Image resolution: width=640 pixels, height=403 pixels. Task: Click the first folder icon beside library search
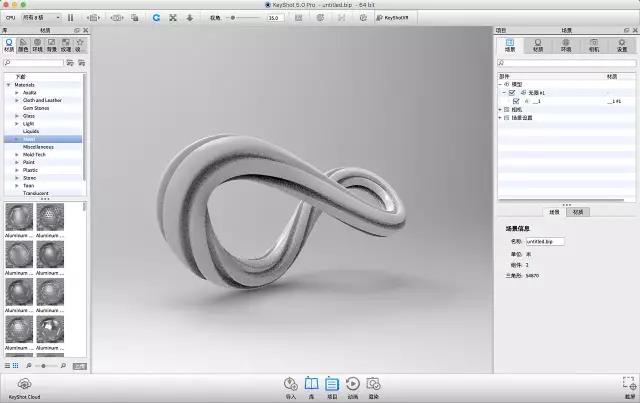[x=70, y=62]
